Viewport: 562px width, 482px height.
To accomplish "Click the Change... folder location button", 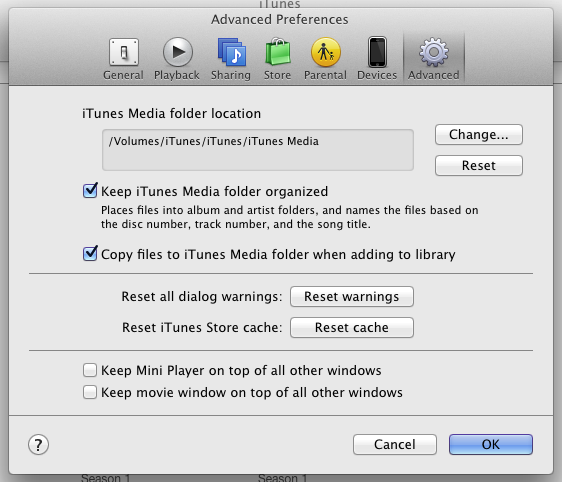I will click(479, 135).
